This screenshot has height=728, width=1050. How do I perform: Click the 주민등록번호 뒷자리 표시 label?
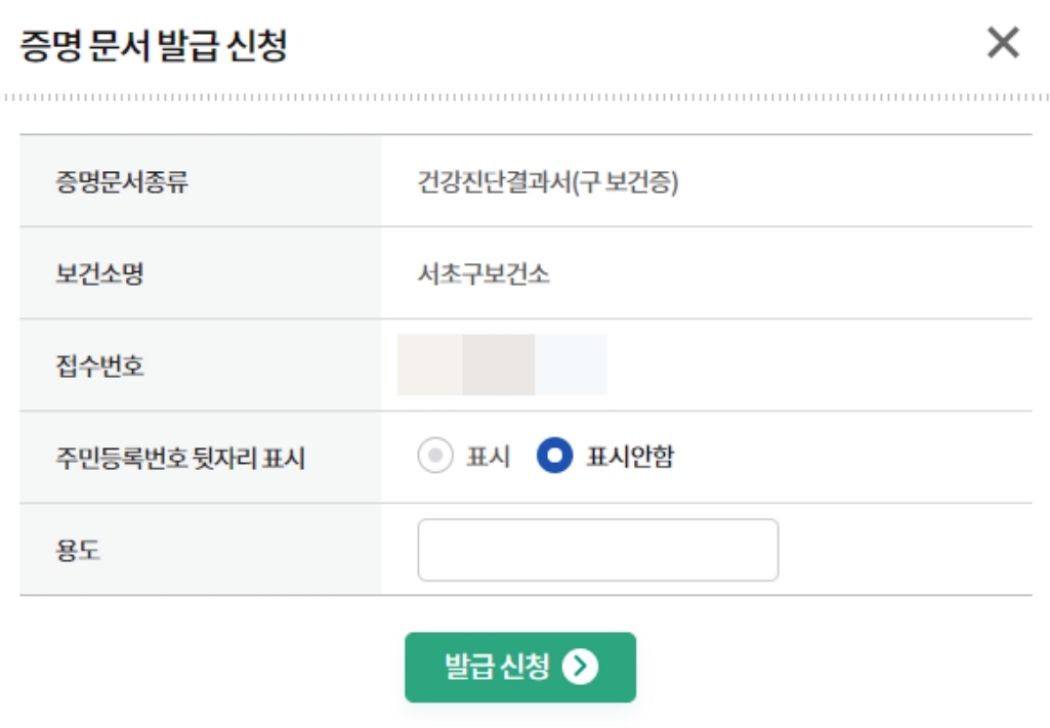pyautogui.click(x=180, y=458)
